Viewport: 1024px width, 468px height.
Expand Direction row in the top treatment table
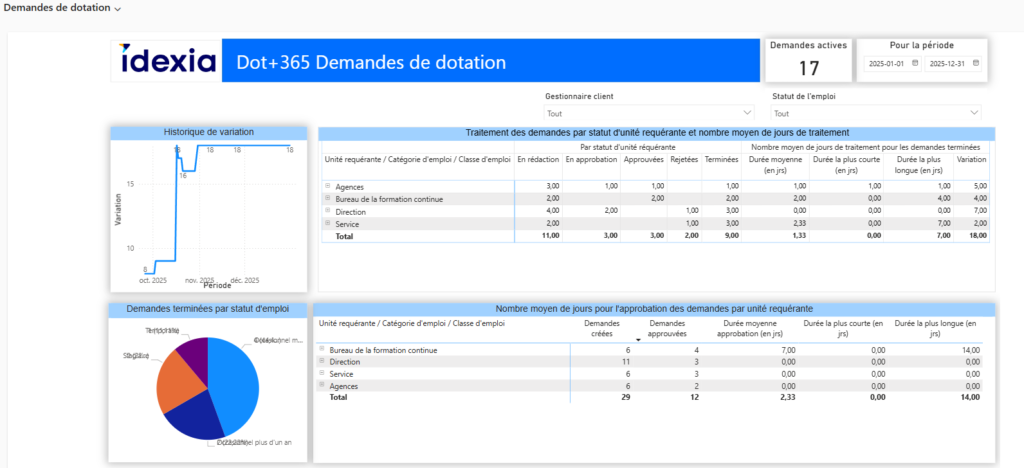pos(327,211)
